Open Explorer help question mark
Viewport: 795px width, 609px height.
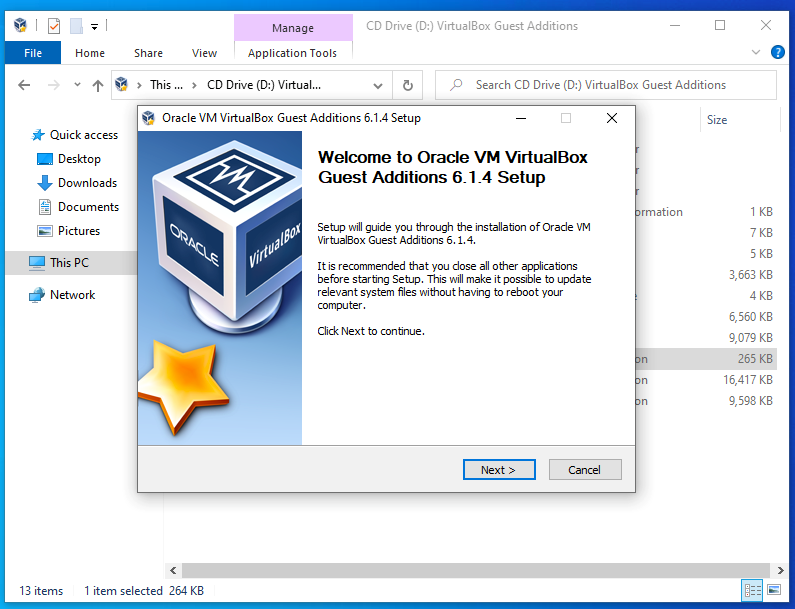[777, 52]
